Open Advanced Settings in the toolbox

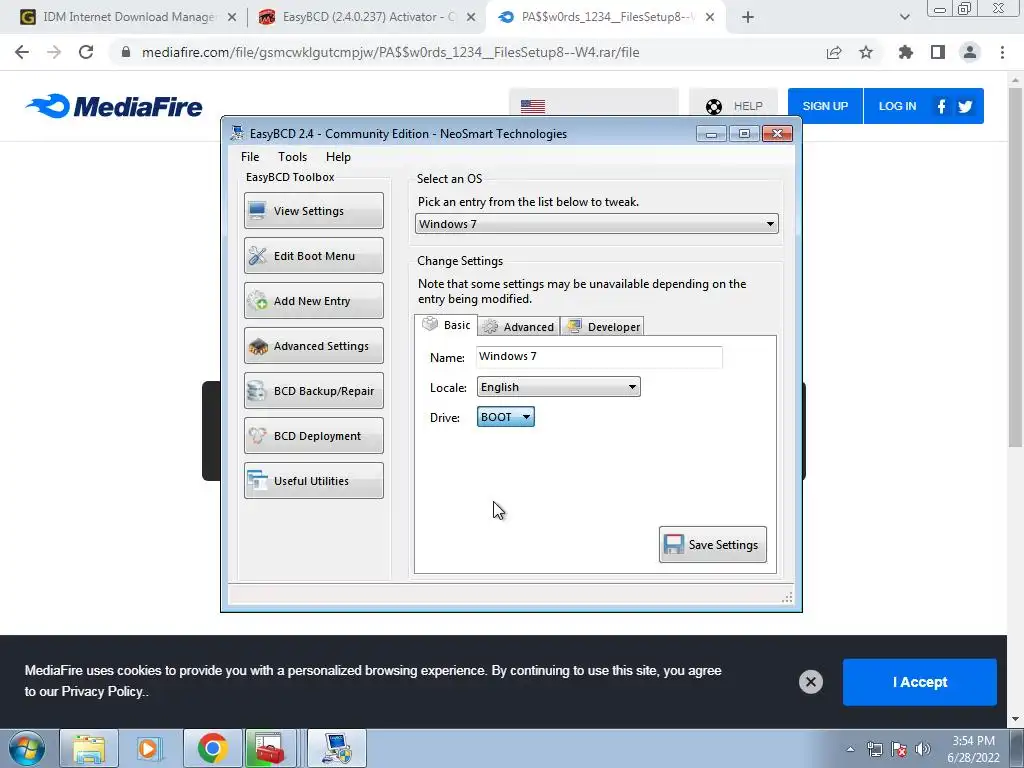[x=313, y=345]
